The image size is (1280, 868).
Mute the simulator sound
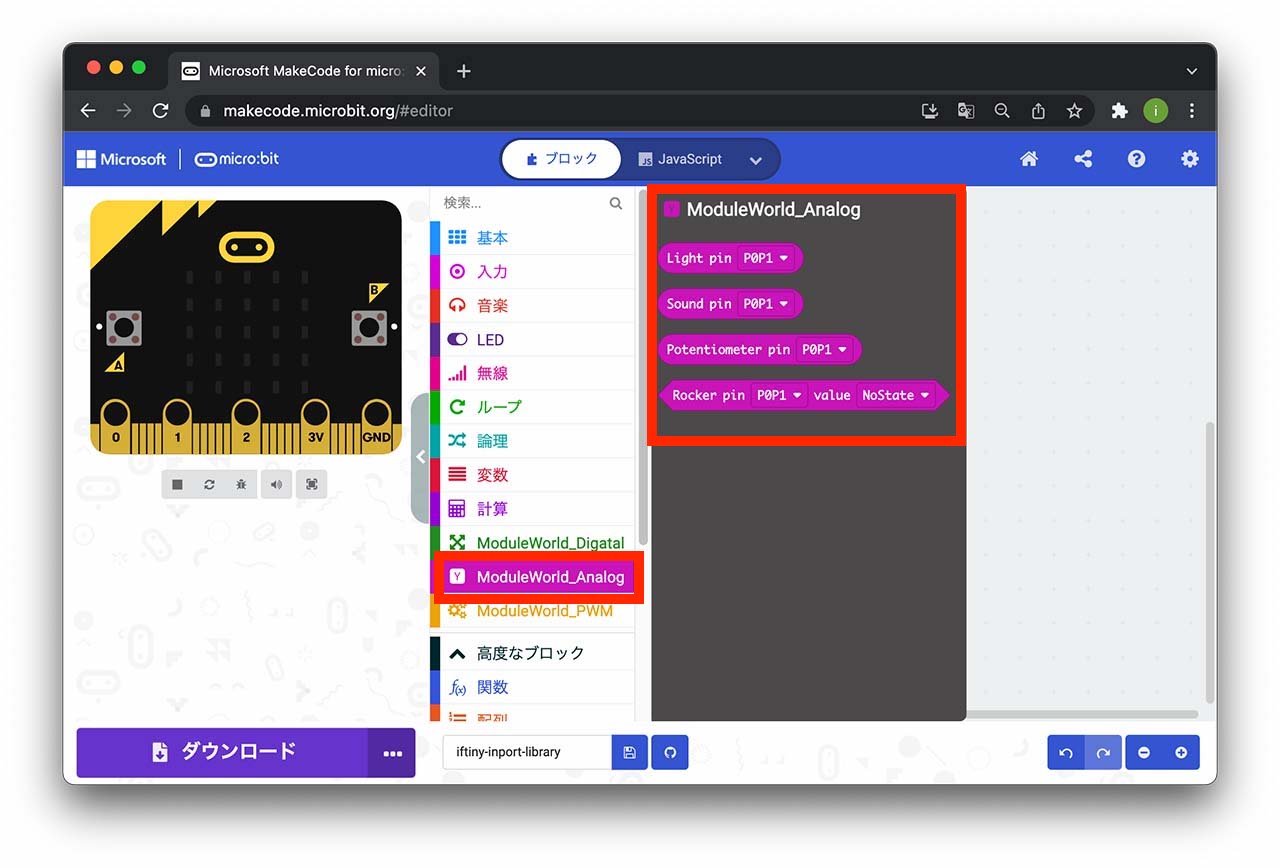(276, 484)
